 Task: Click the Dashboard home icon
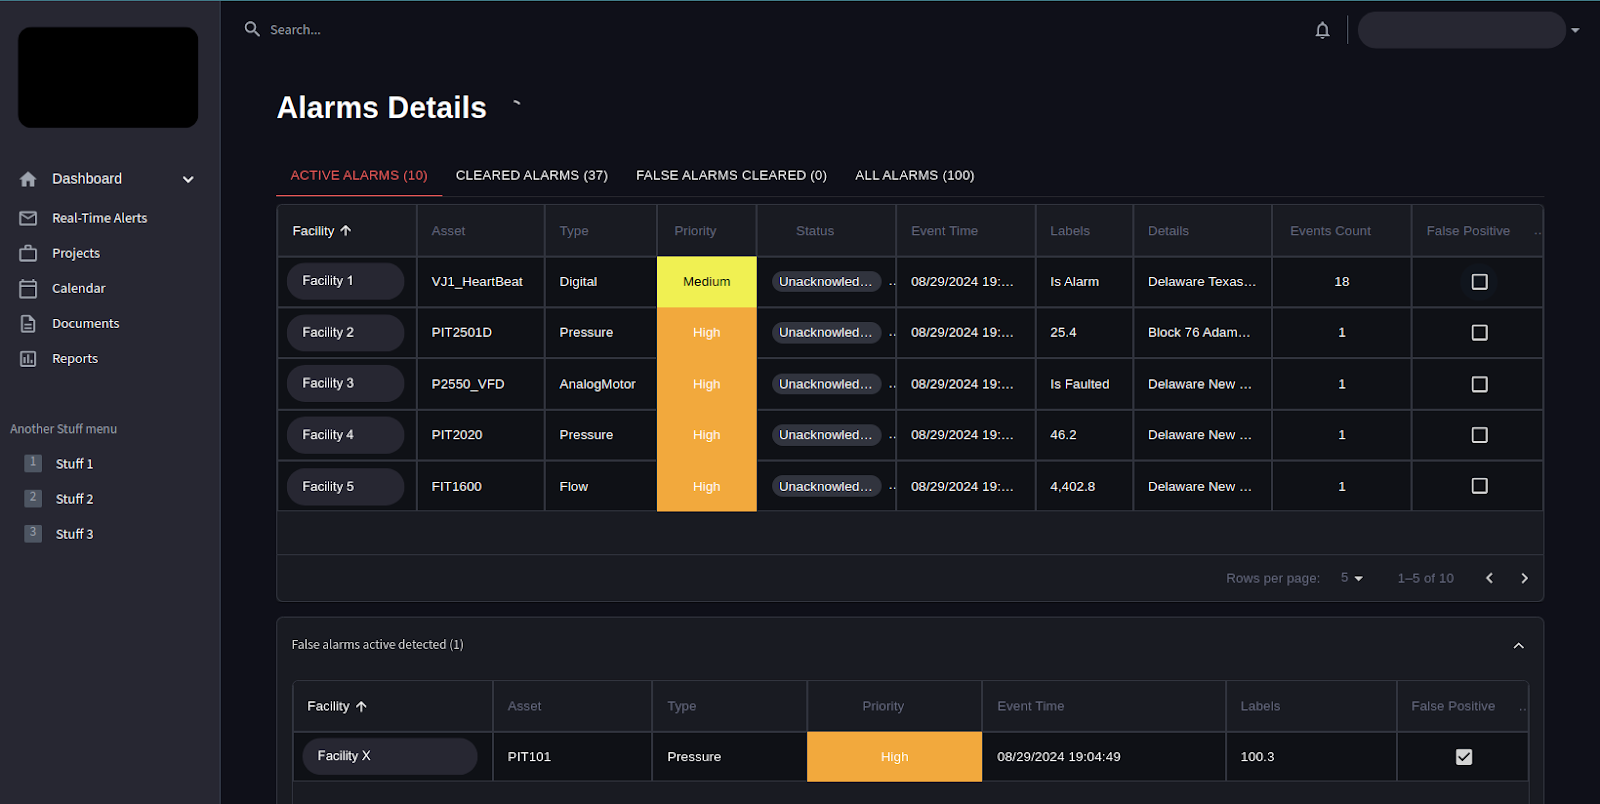[x=28, y=179]
